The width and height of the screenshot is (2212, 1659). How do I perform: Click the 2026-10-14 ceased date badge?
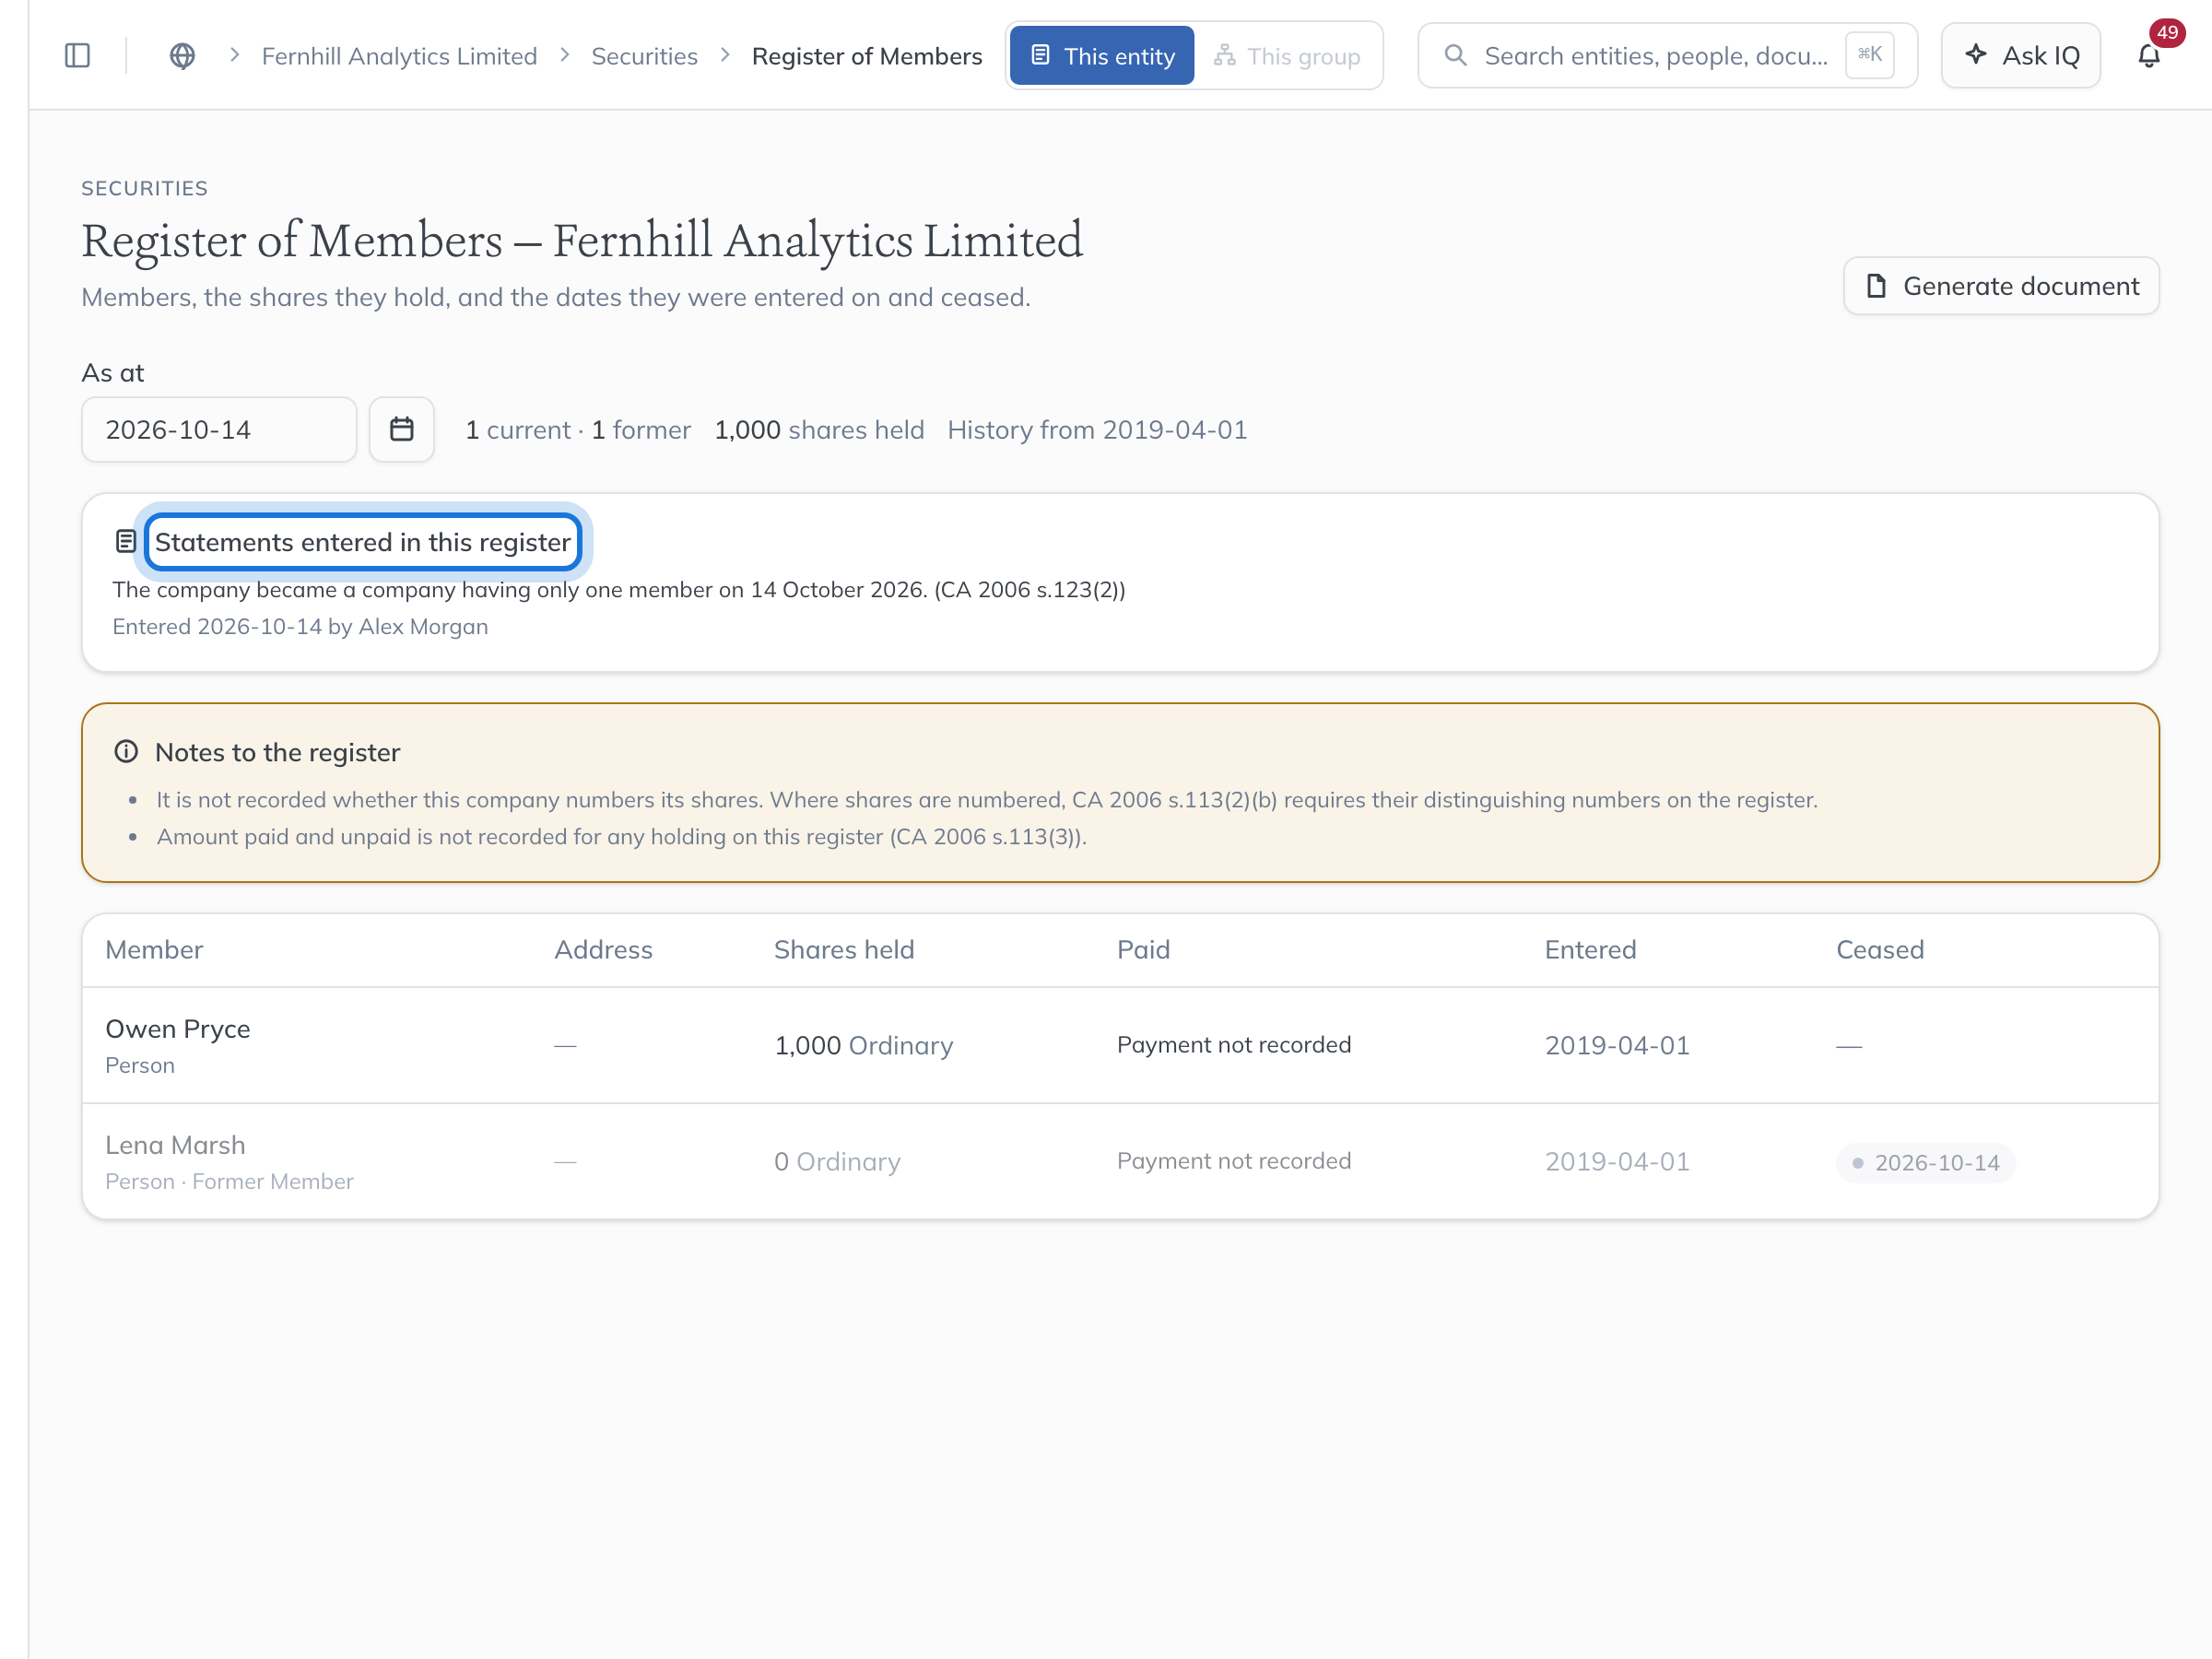(x=1925, y=1163)
